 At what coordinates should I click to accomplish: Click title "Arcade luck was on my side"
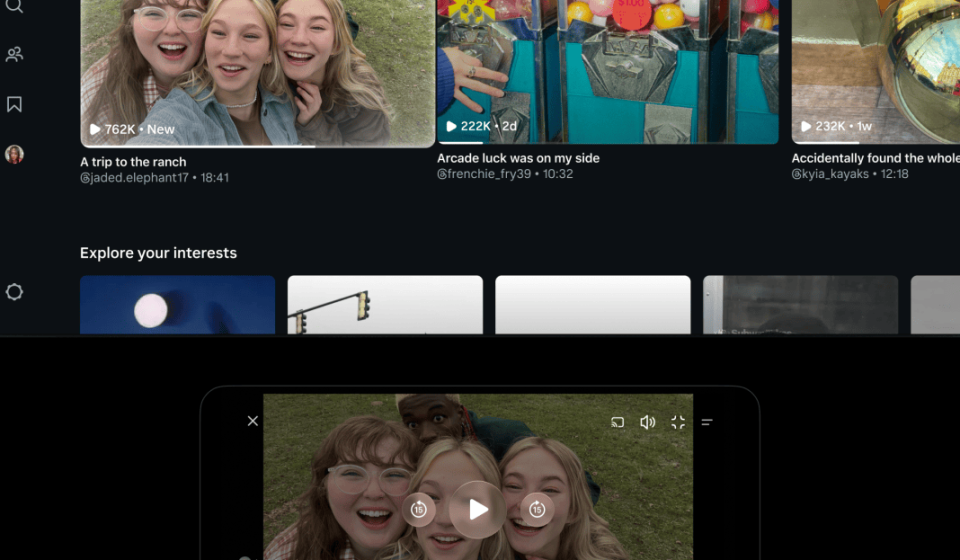(x=518, y=158)
